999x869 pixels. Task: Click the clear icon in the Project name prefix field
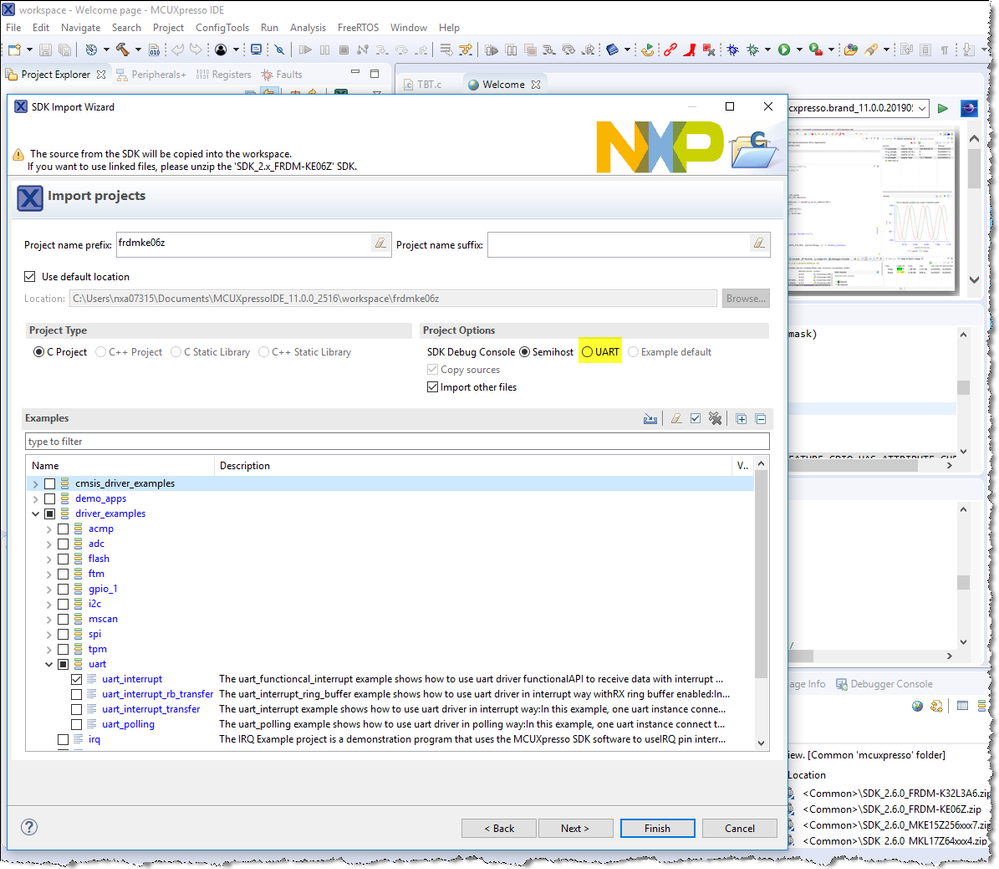click(x=379, y=244)
